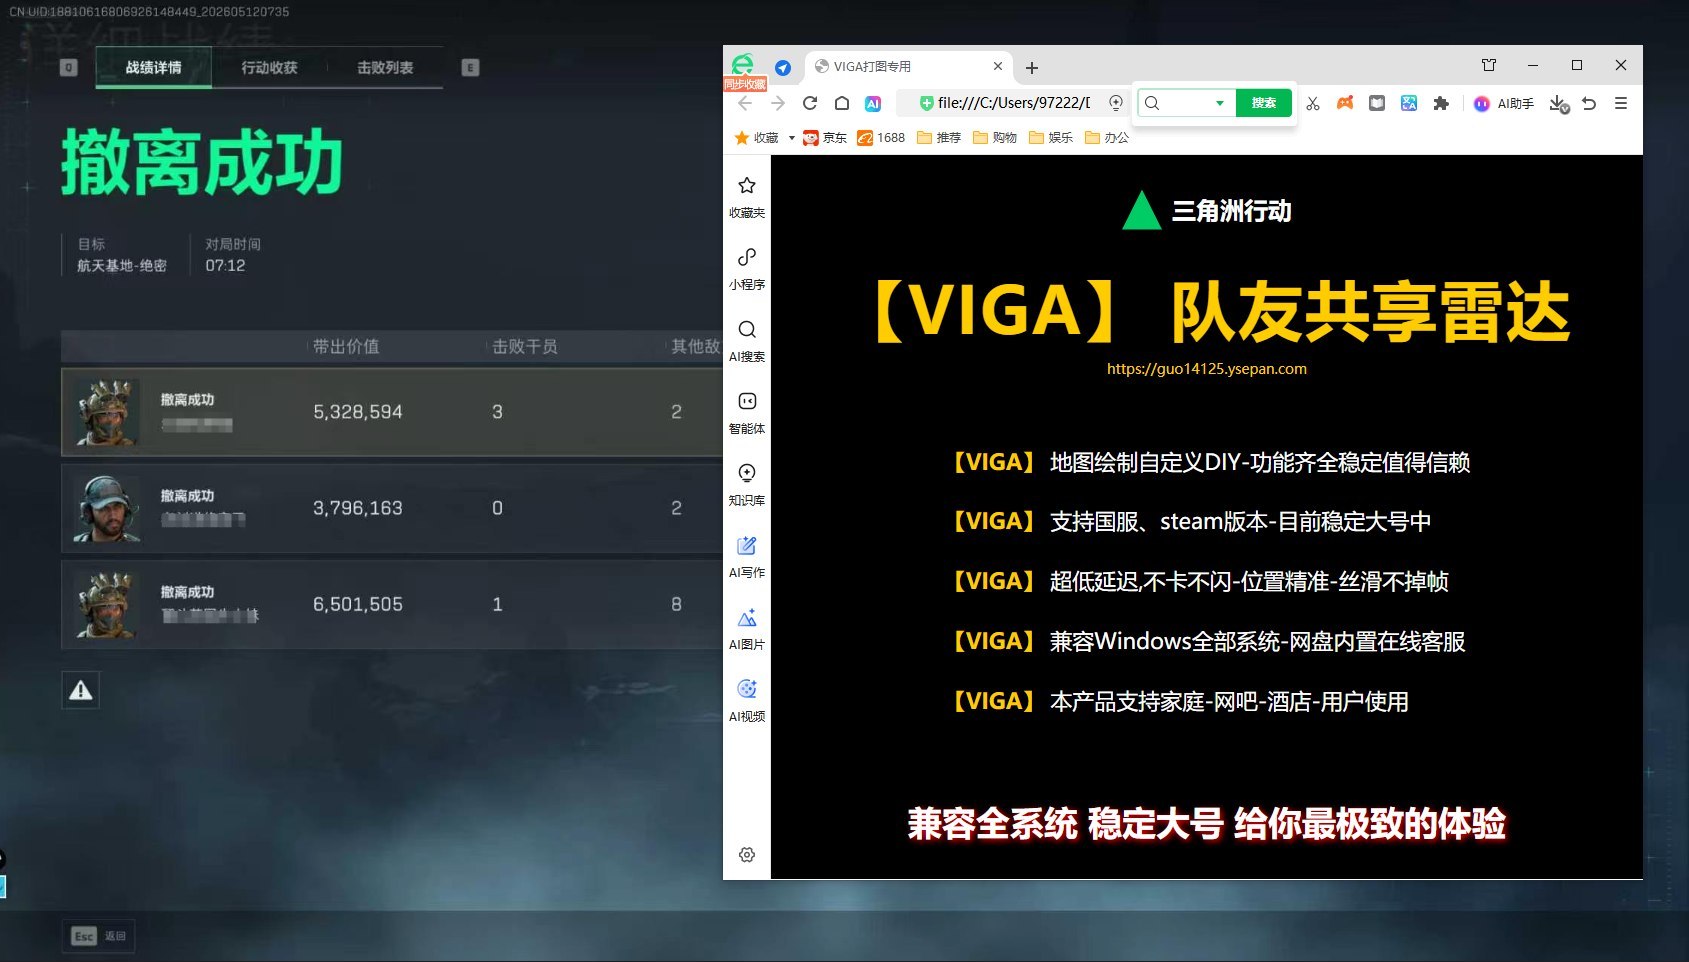Open a new browser tab
The height and width of the screenshot is (962, 1689).
(x=1032, y=68)
